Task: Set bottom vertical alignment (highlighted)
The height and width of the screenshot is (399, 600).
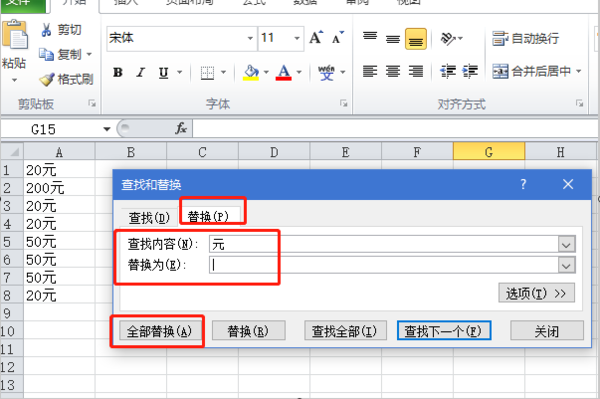Action: click(416, 39)
